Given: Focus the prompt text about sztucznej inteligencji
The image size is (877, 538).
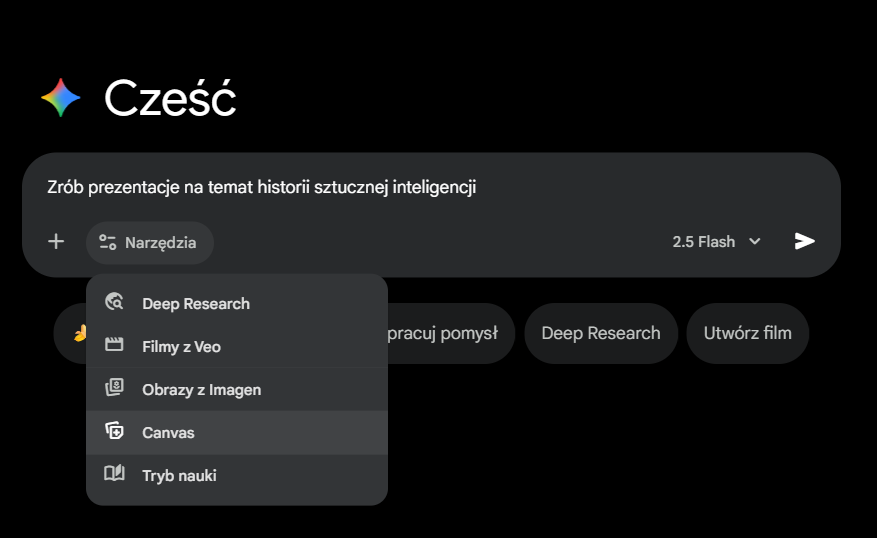Looking at the screenshot, I should pos(261,186).
